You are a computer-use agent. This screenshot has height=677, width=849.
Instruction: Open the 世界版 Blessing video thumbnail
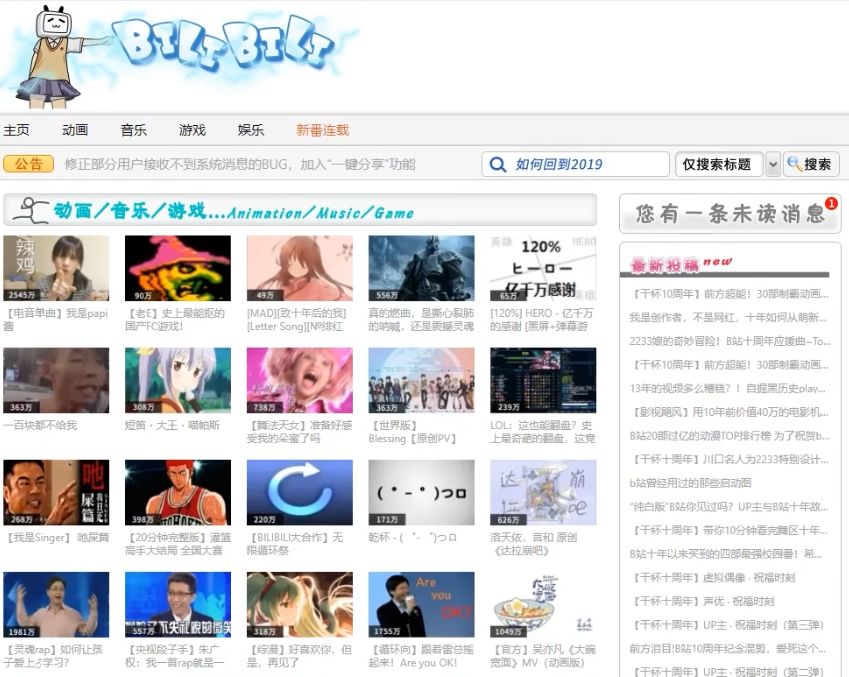click(421, 380)
